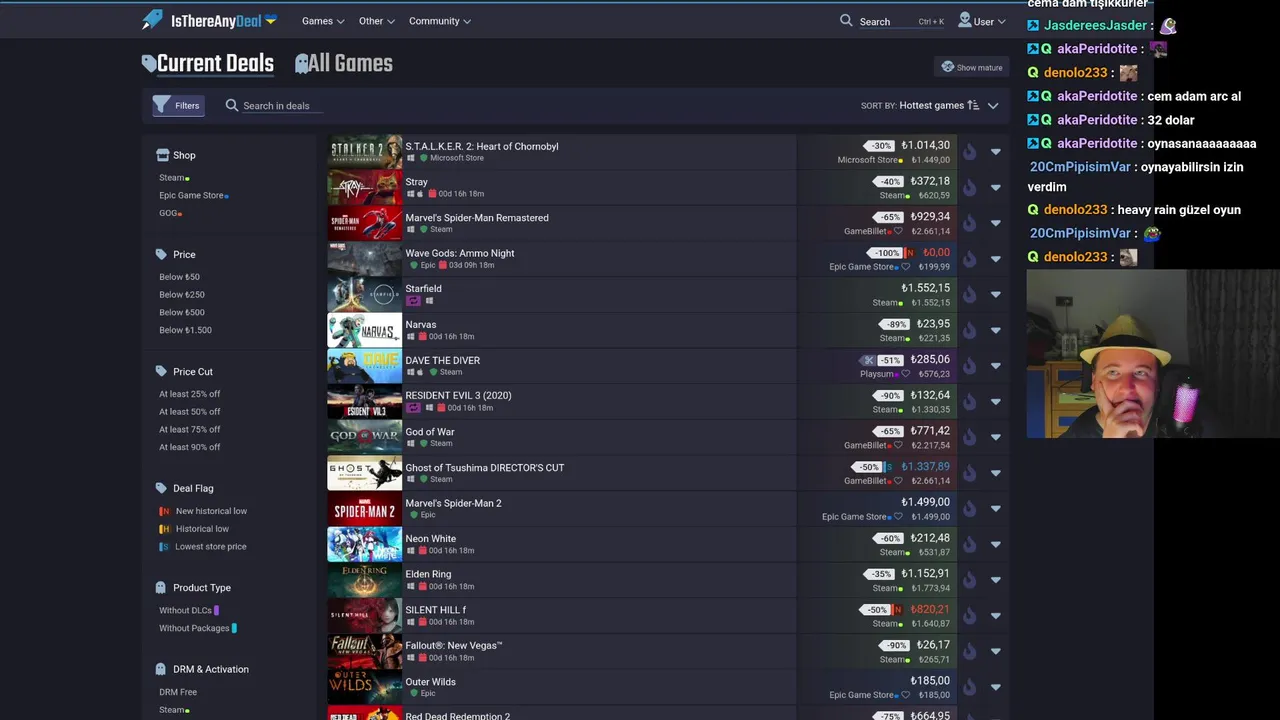
Task: Click the Without Packages filter
Action: click(x=198, y=628)
